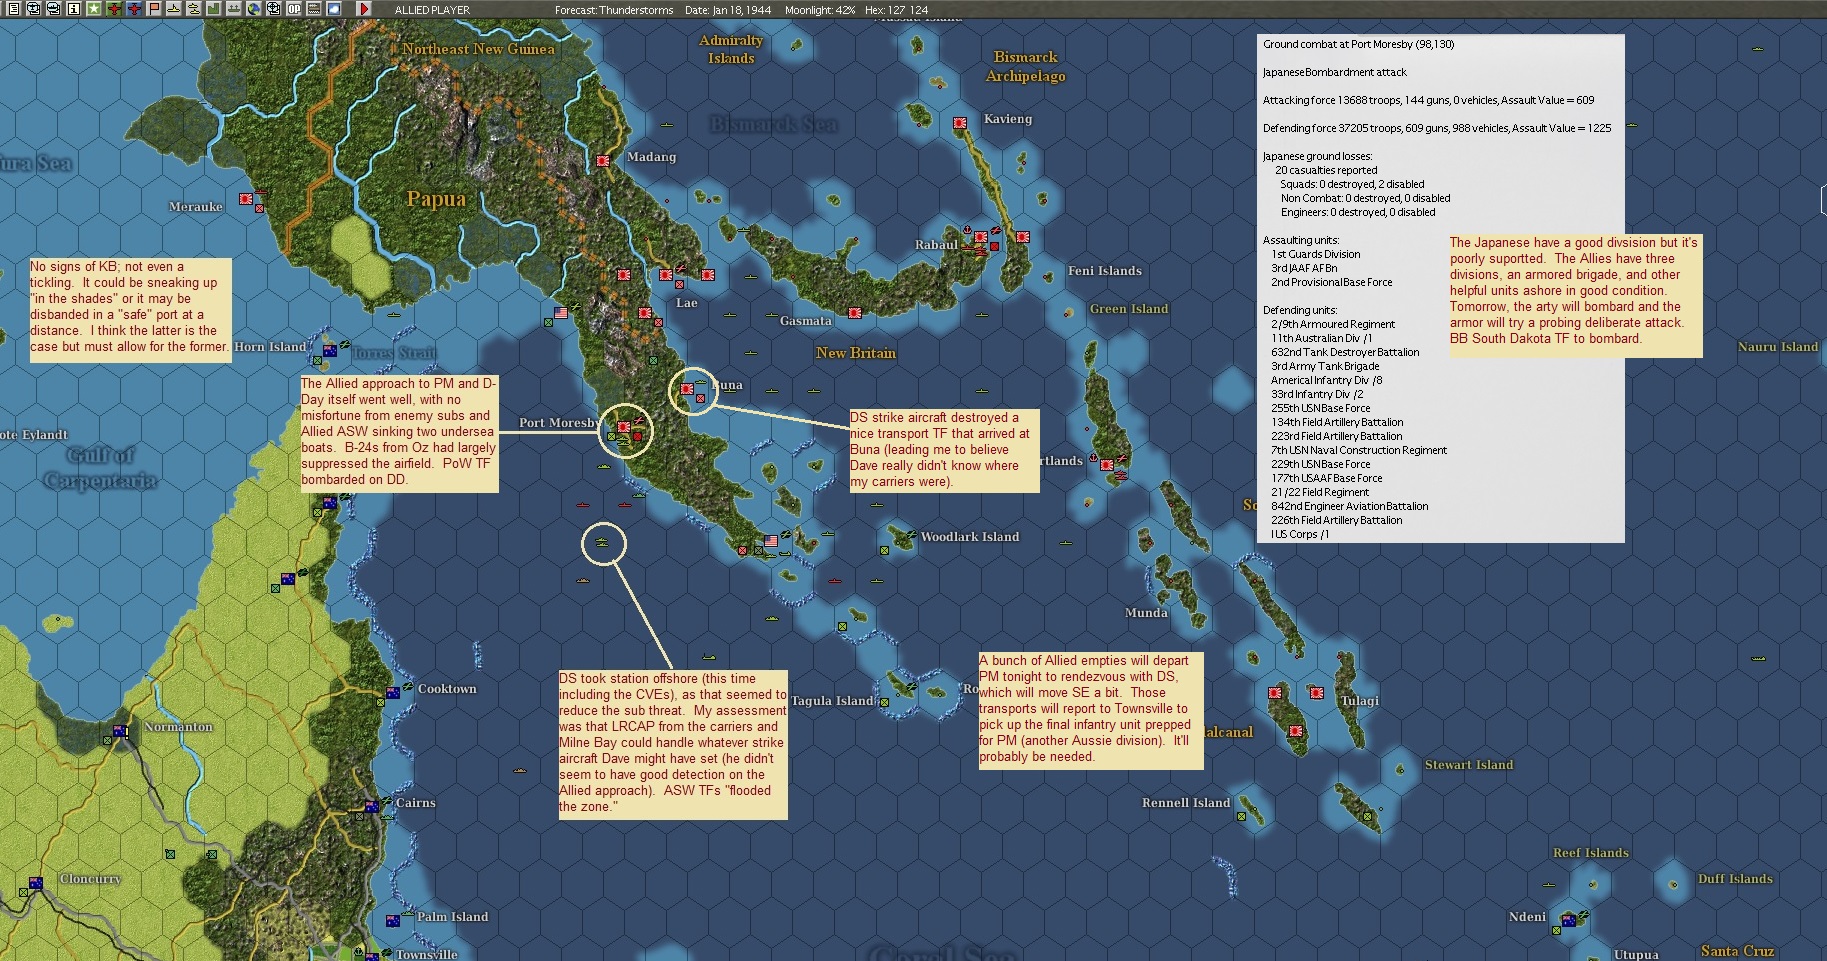Click 2nd Provisional Base Force entry
The image size is (1827, 961).
(1332, 282)
